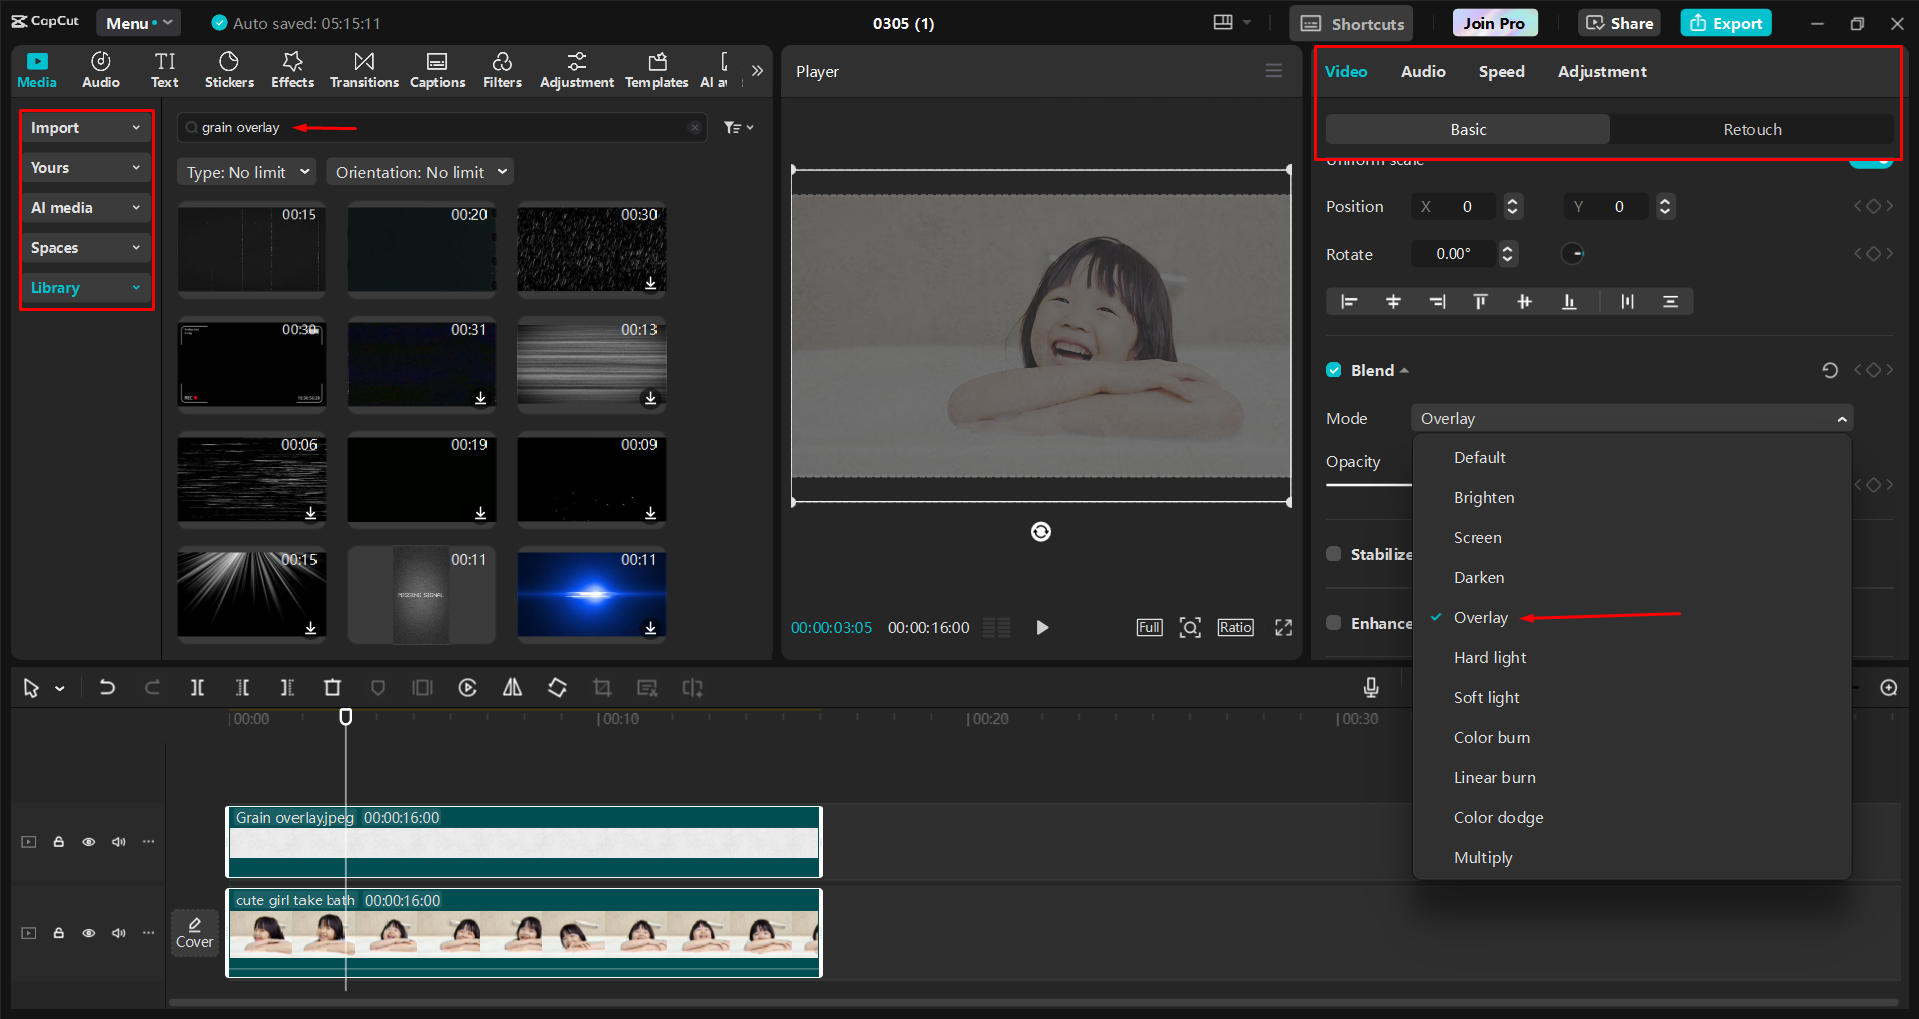Open the Type: No limit dropdown
This screenshot has height=1019, width=1919.
pos(246,171)
